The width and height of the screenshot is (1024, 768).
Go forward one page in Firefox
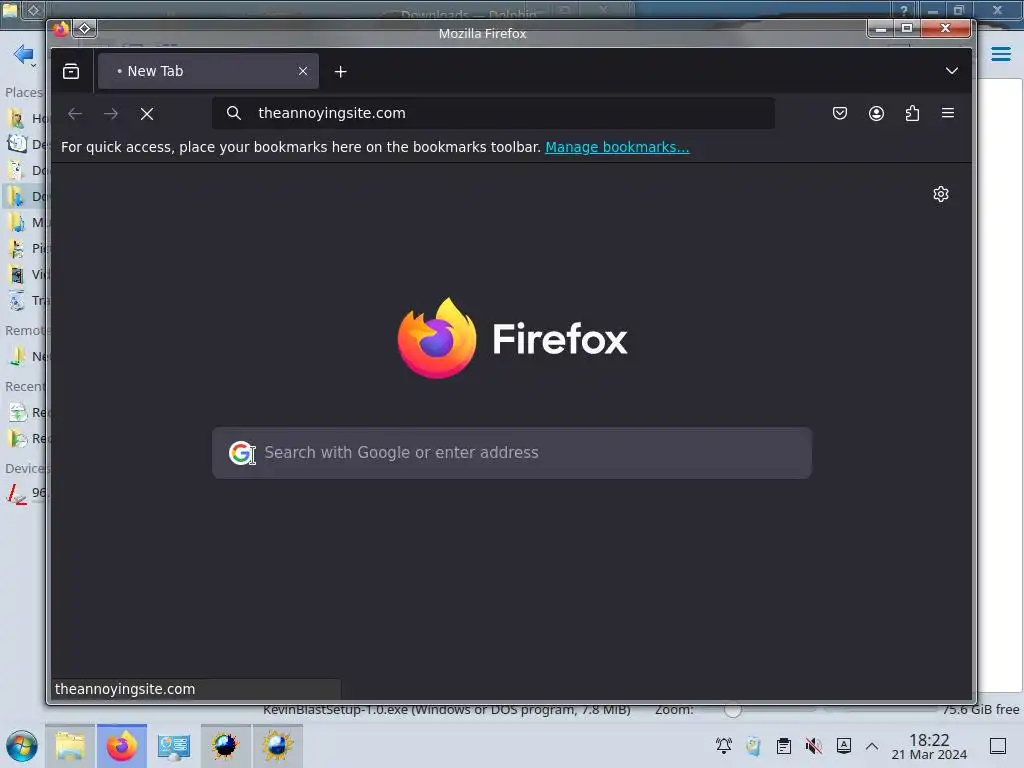111,114
